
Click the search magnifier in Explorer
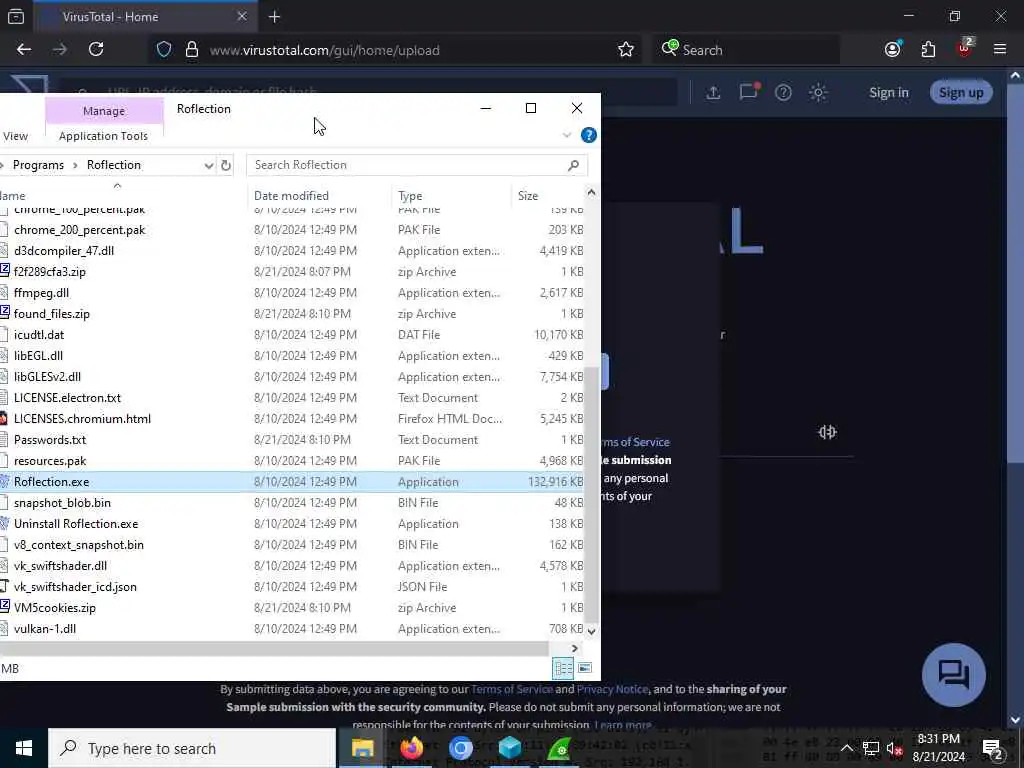pos(573,165)
